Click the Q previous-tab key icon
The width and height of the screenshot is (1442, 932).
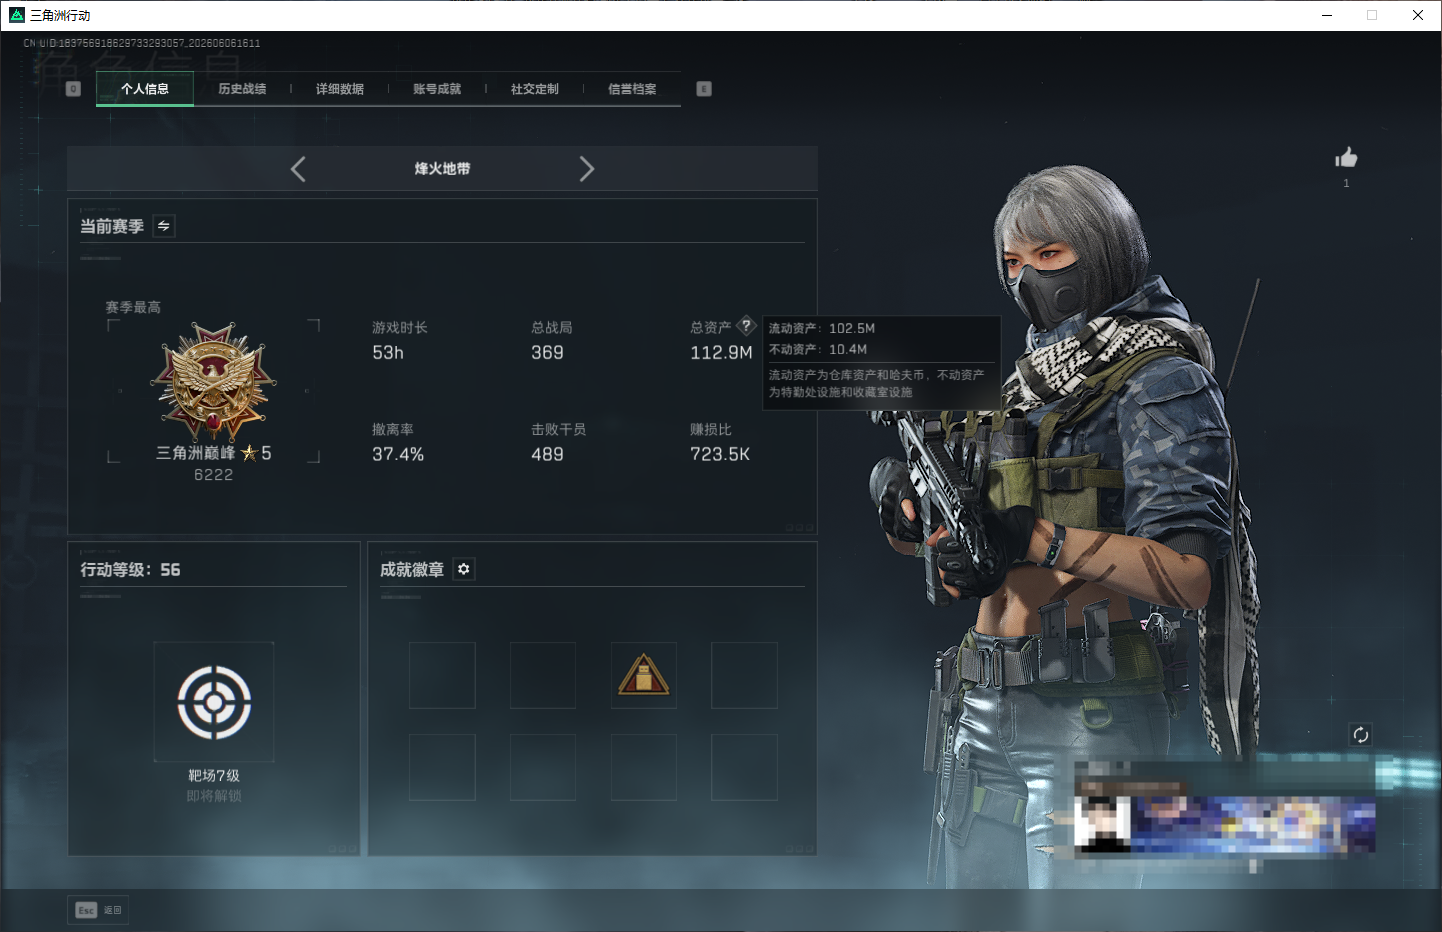(x=73, y=89)
